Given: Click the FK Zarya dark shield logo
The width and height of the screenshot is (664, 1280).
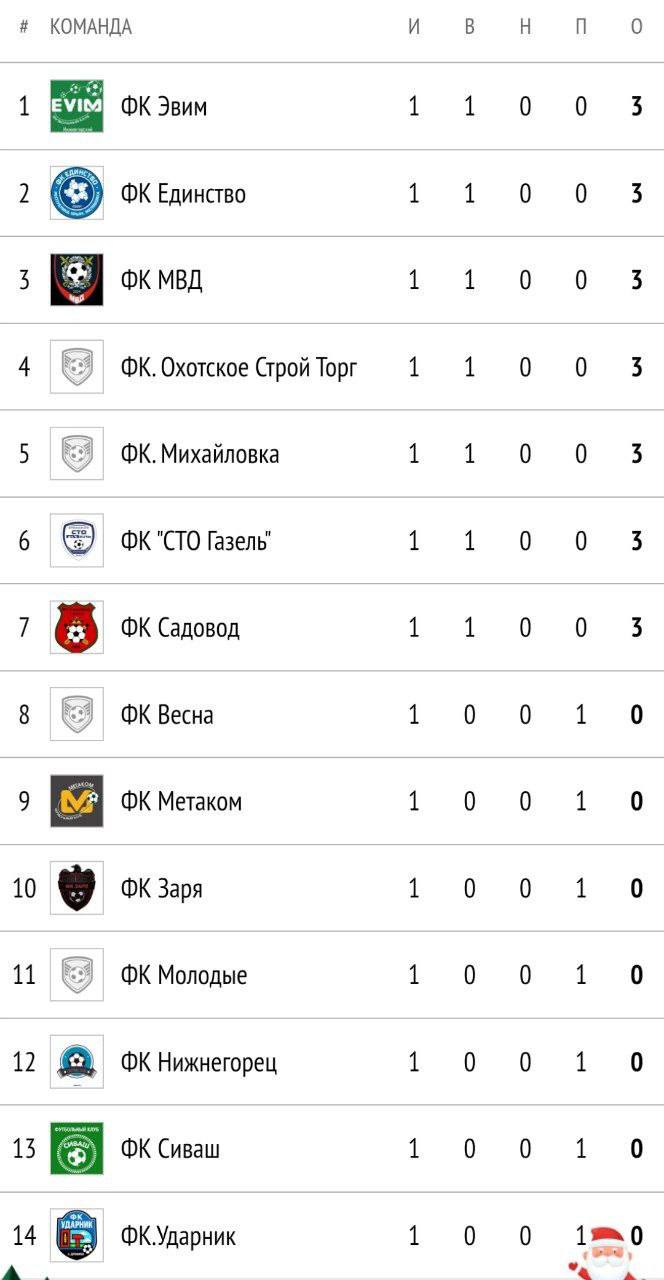Looking at the screenshot, I should 77,888.
